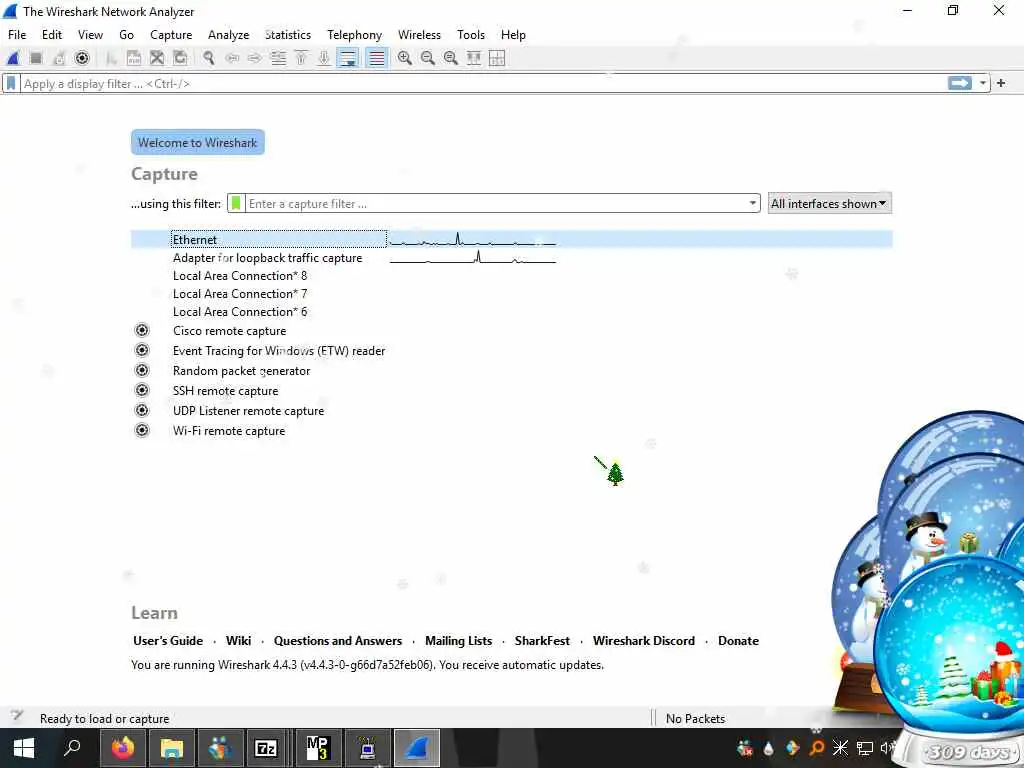This screenshot has height=768, width=1024.
Task: Click the resize columns toolbar icon
Action: tap(474, 58)
